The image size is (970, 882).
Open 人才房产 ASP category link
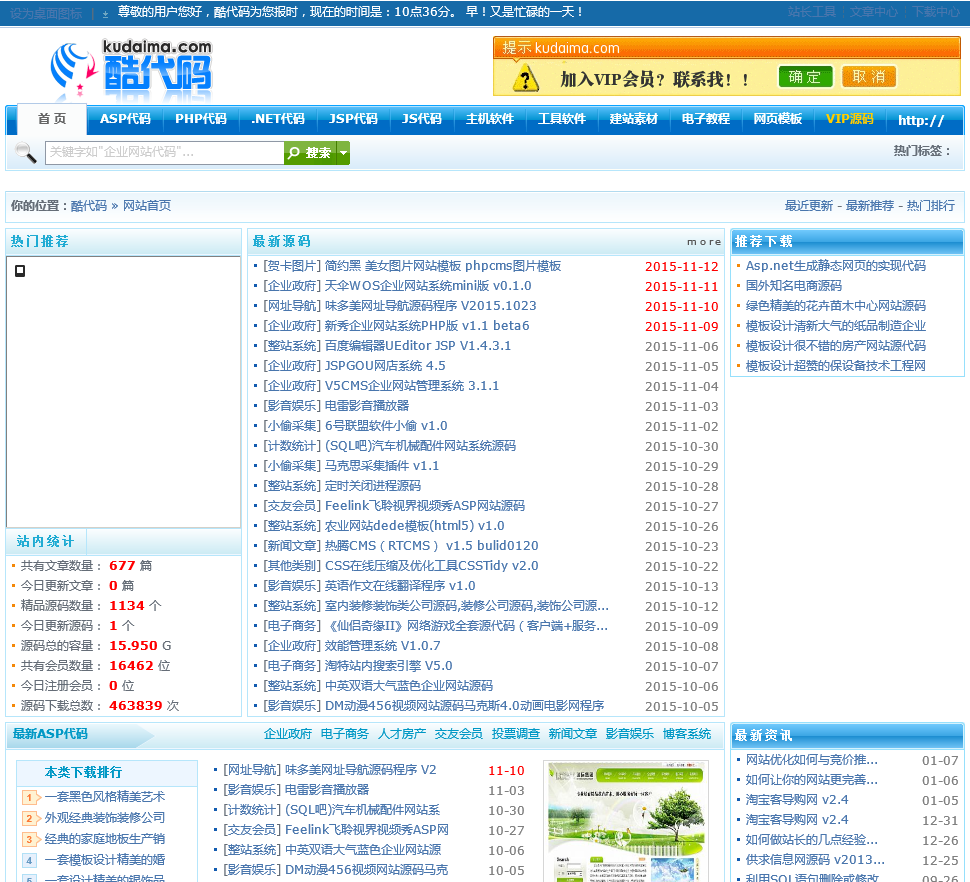[x=402, y=734]
